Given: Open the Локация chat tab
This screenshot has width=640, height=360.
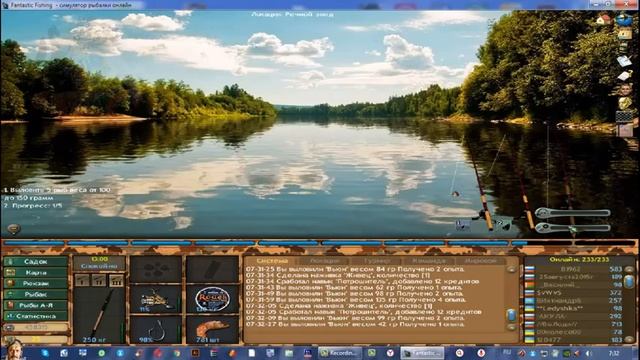Looking at the screenshot, I should [324, 260].
